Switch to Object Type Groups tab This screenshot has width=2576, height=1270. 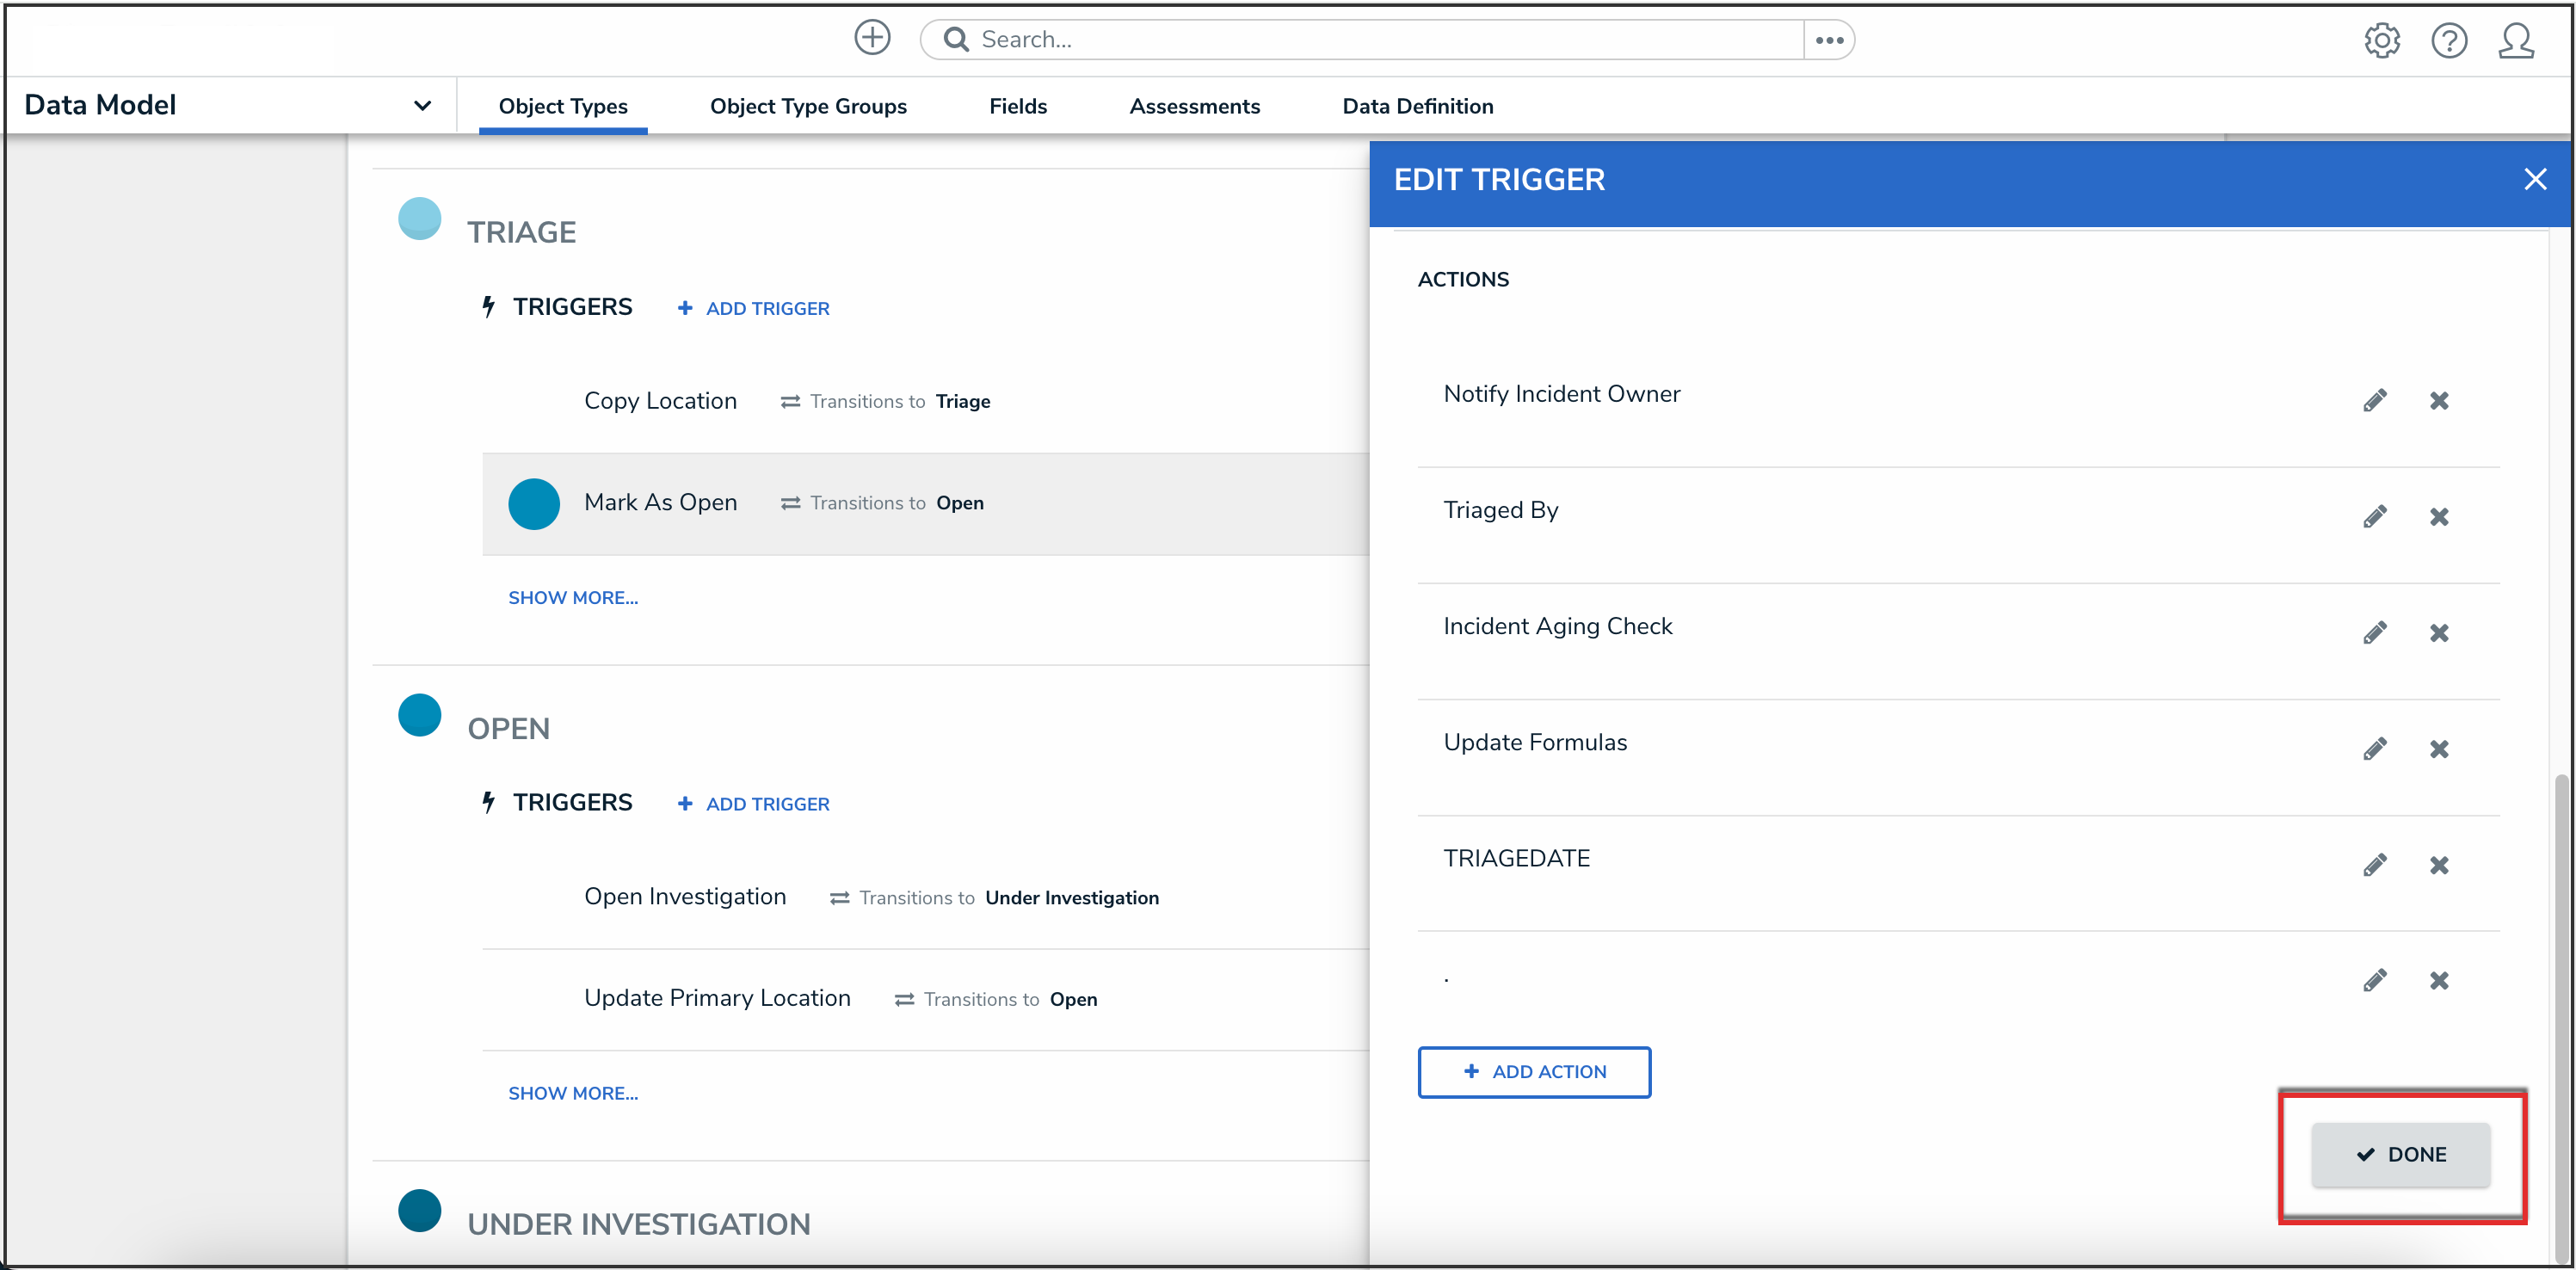point(807,107)
